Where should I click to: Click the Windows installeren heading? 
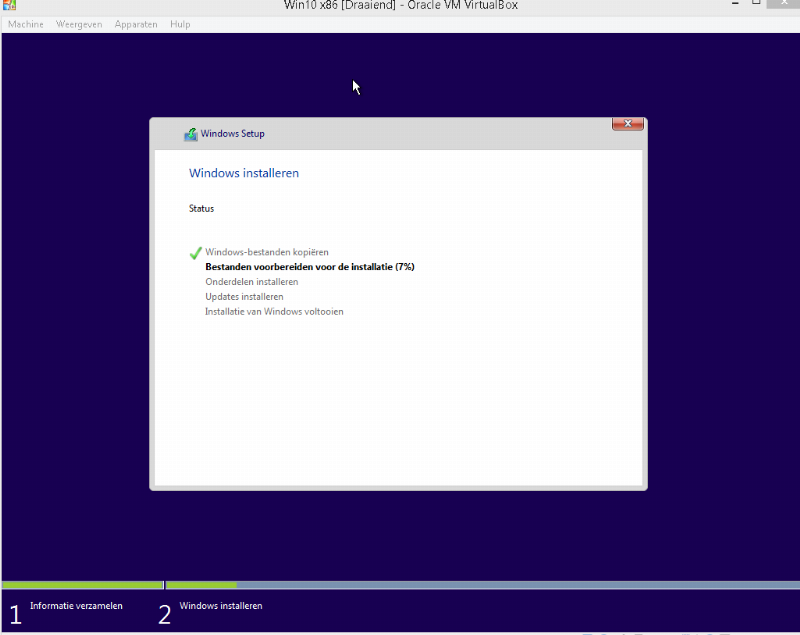[244, 173]
